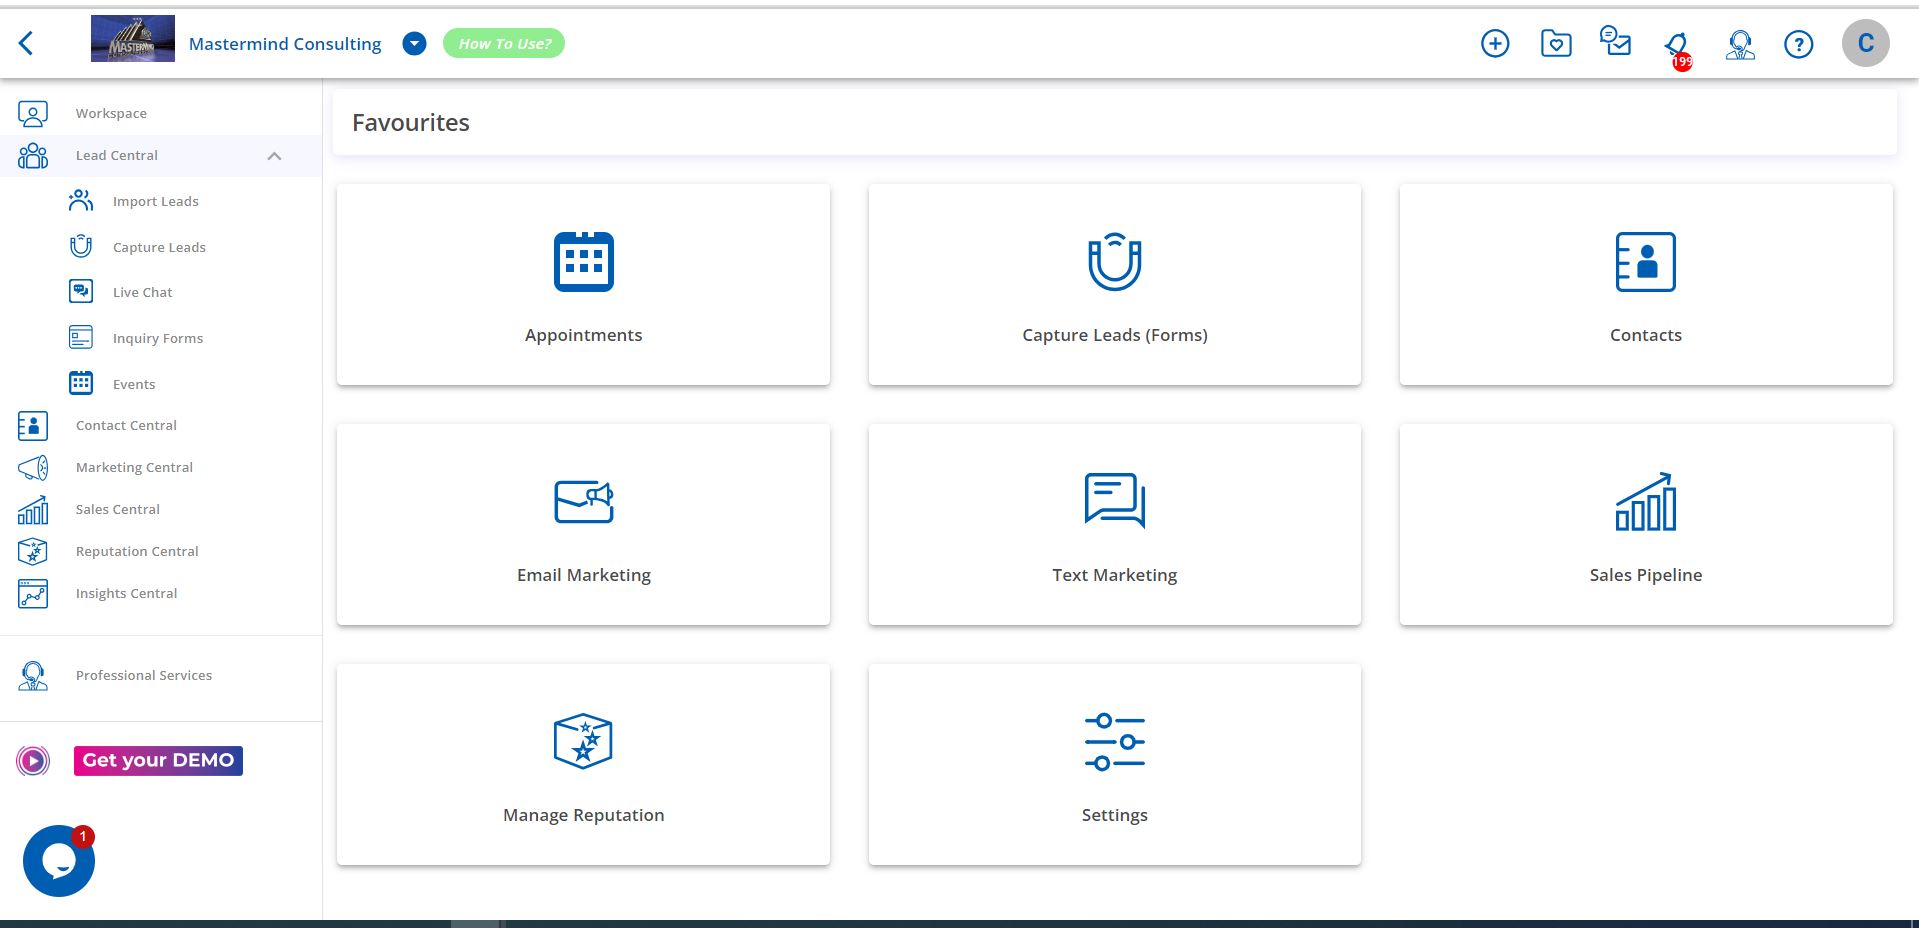Click the Workspace sidebar icon
The height and width of the screenshot is (928, 1919).
click(x=33, y=114)
